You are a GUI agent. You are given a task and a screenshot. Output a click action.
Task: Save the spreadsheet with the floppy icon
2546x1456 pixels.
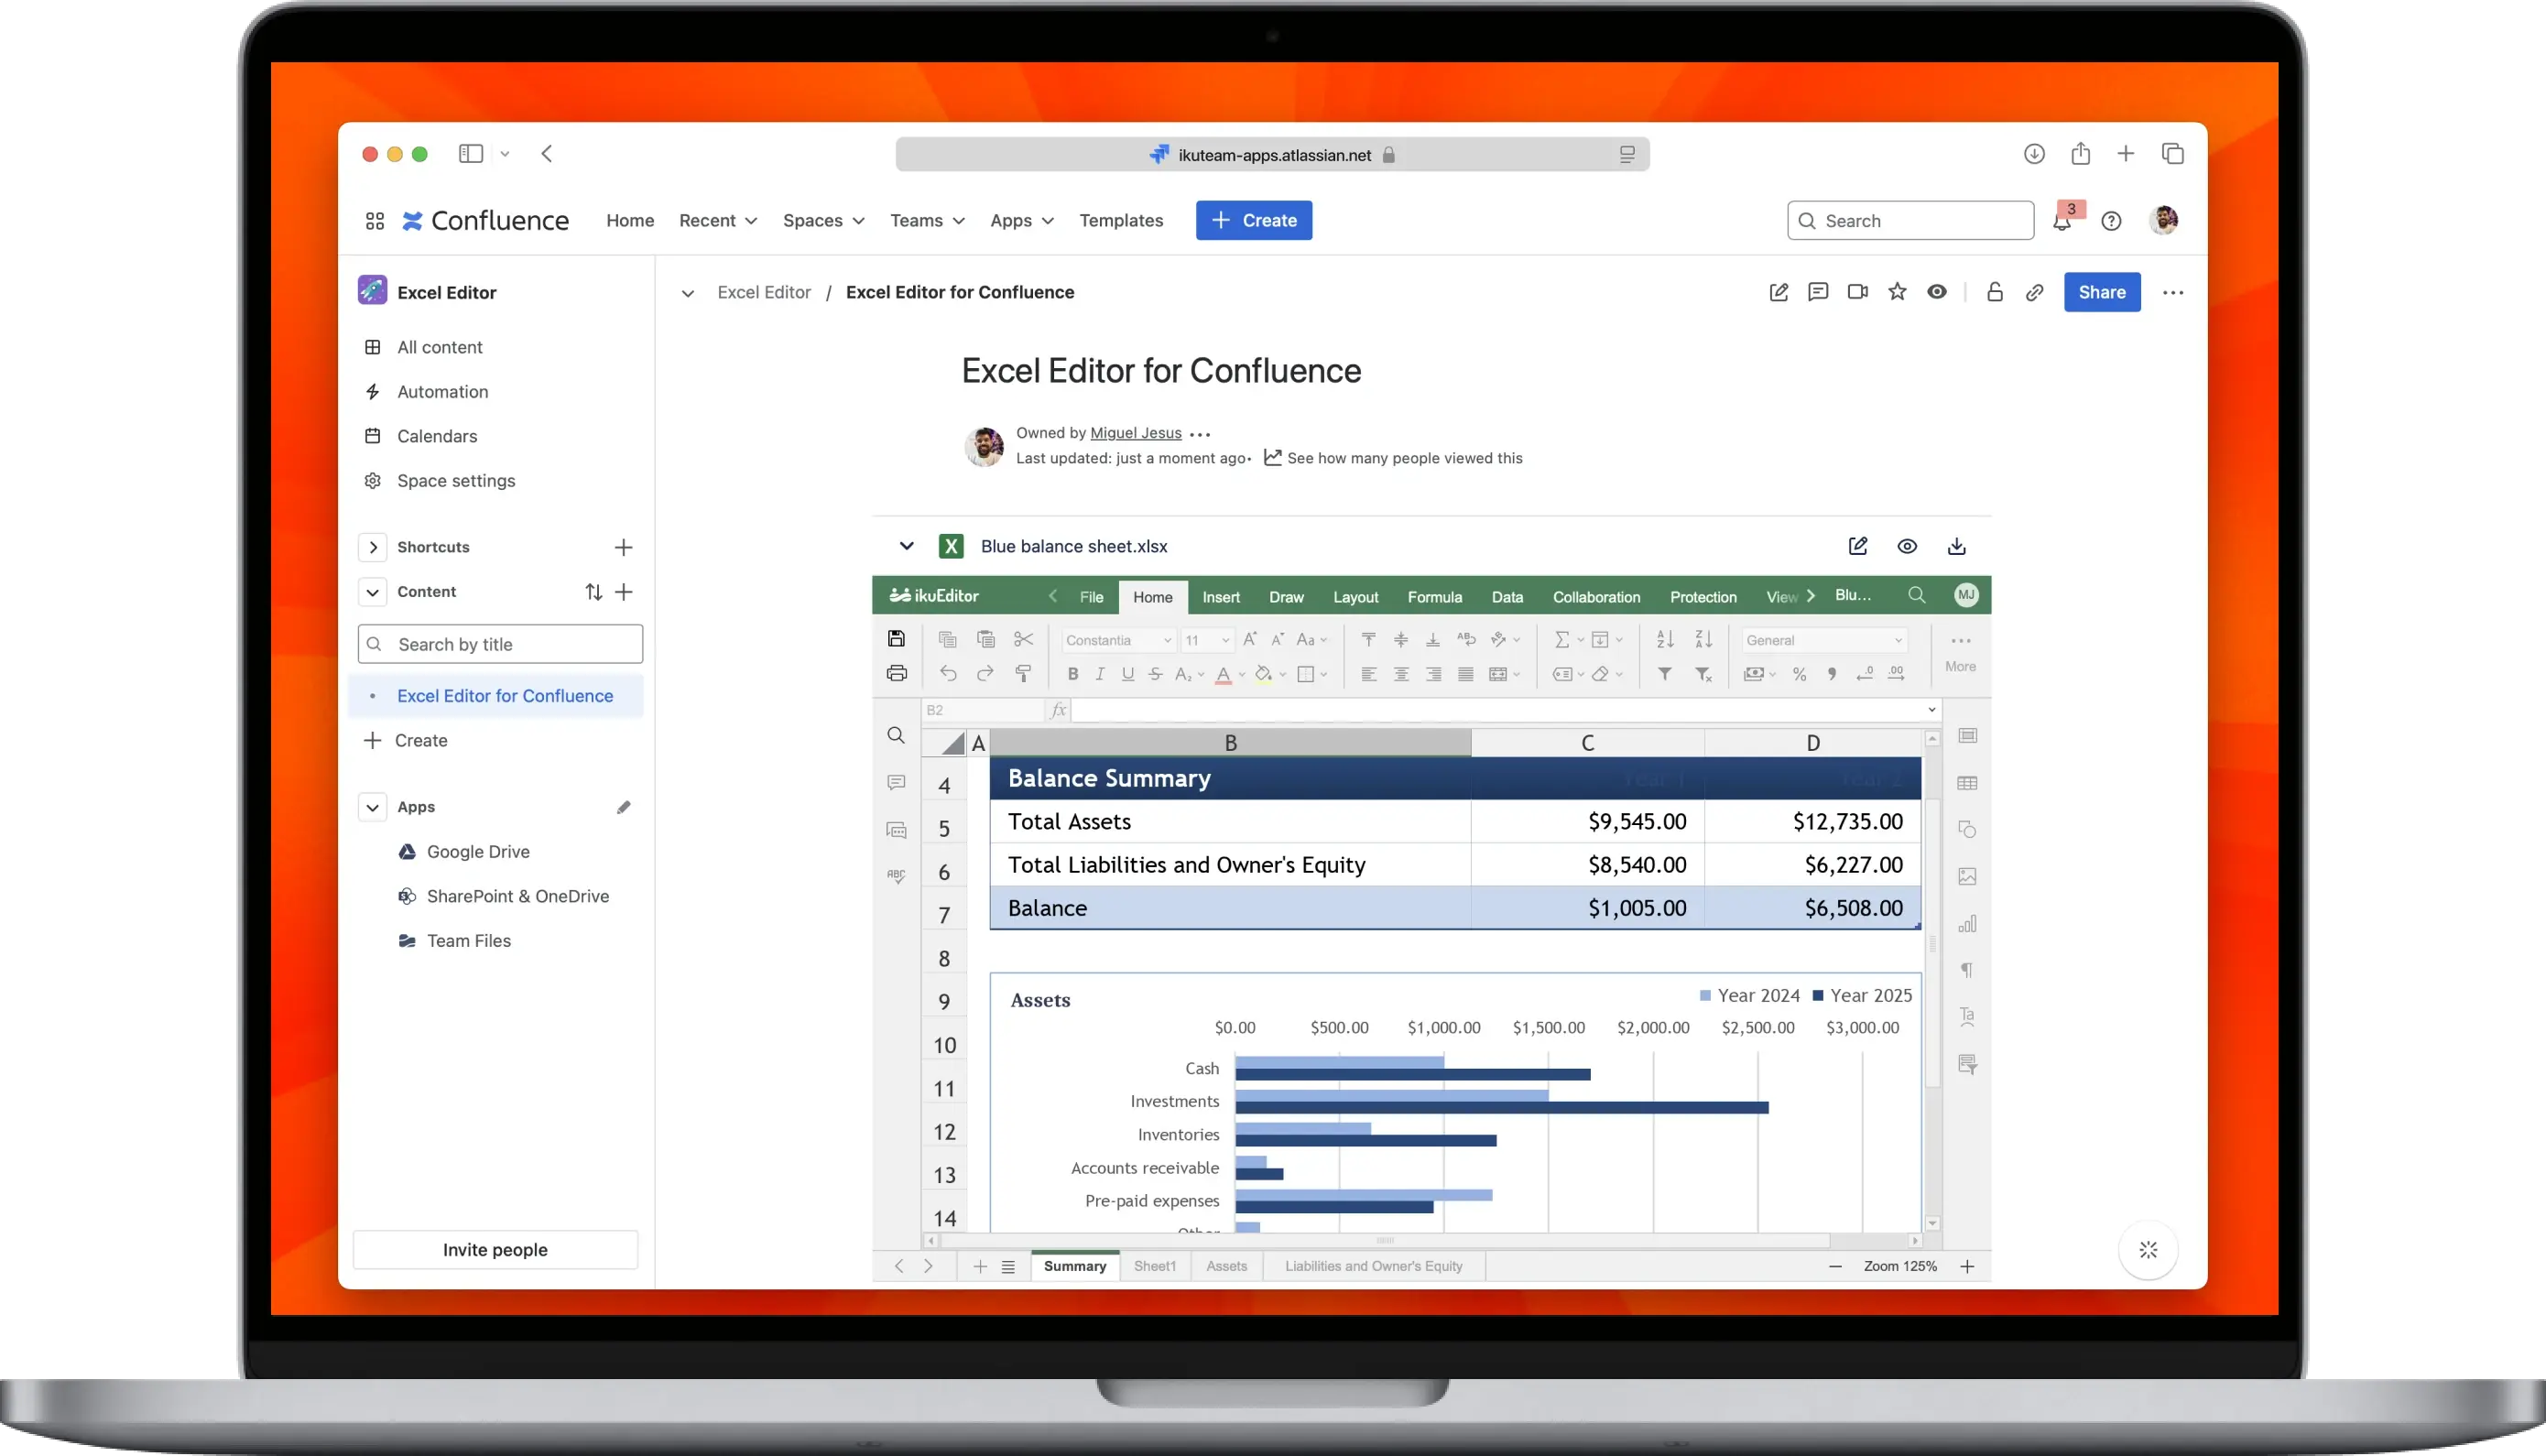coord(896,639)
